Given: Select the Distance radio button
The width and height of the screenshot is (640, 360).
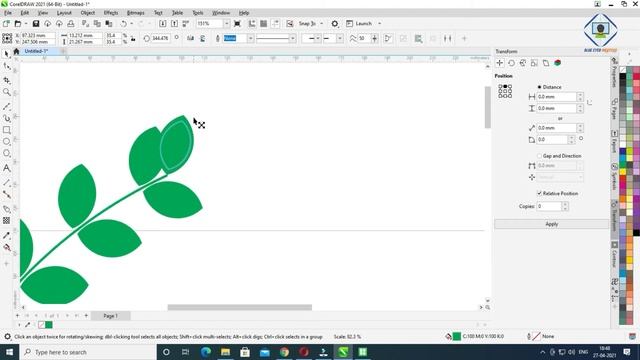Looking at the screenshot, I should point(539,87).
